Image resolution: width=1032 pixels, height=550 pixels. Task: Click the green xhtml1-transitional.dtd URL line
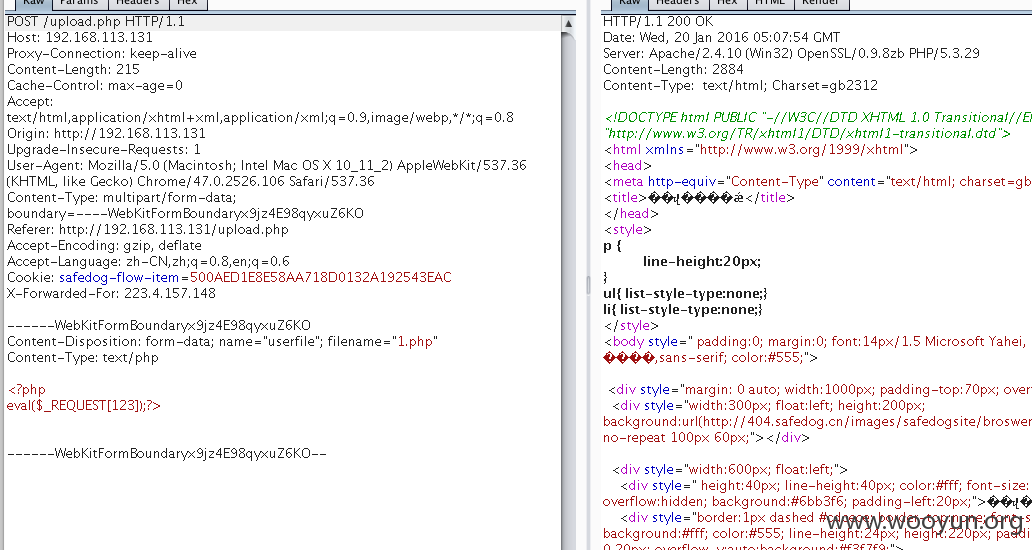pyautogui.click(x=807, y=134)
